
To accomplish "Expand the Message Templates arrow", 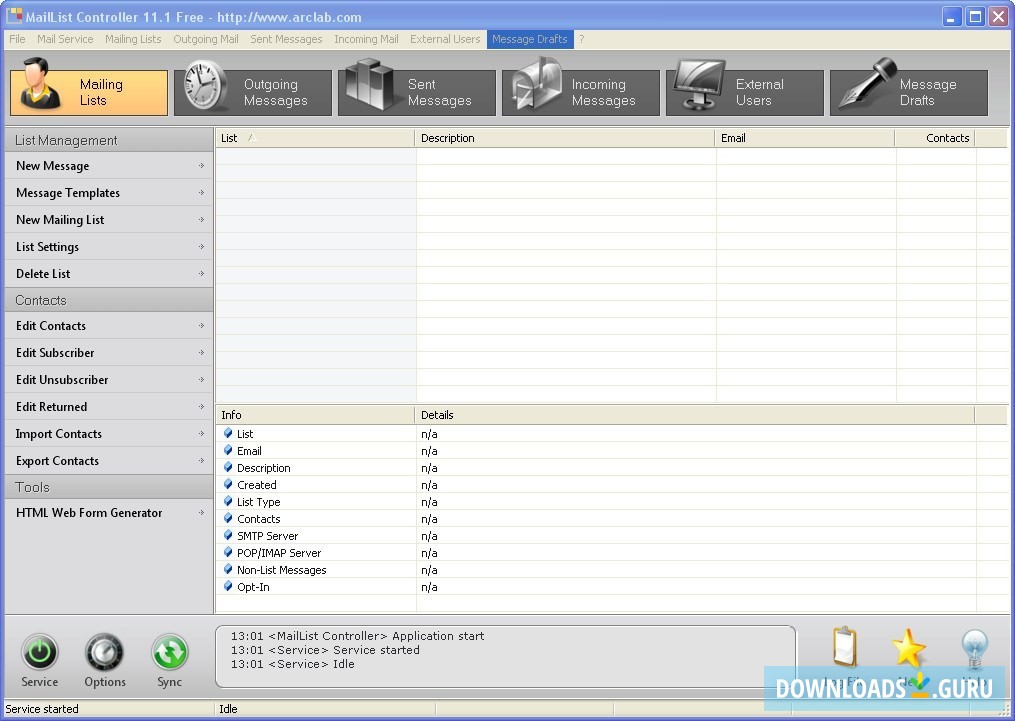I will 201,193.
